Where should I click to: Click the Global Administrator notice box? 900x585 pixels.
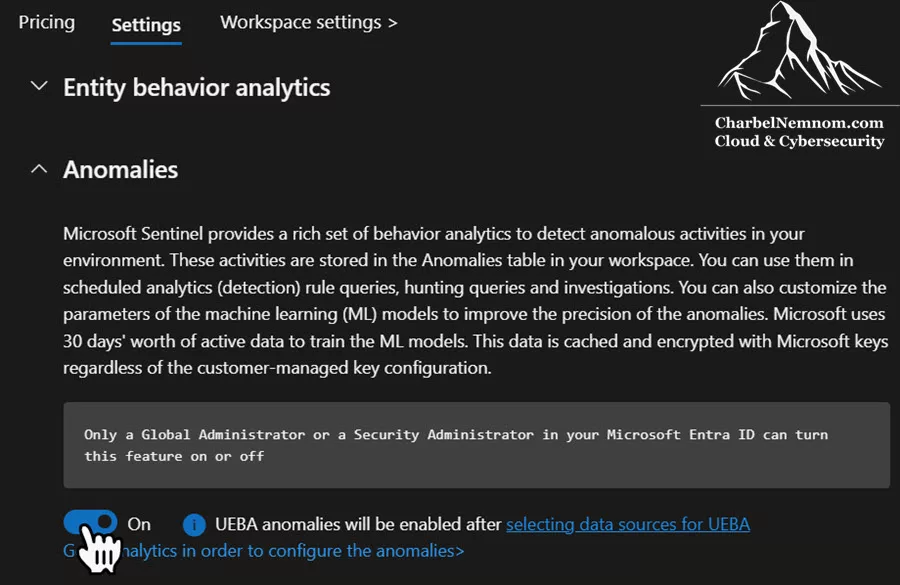(476, 445)
